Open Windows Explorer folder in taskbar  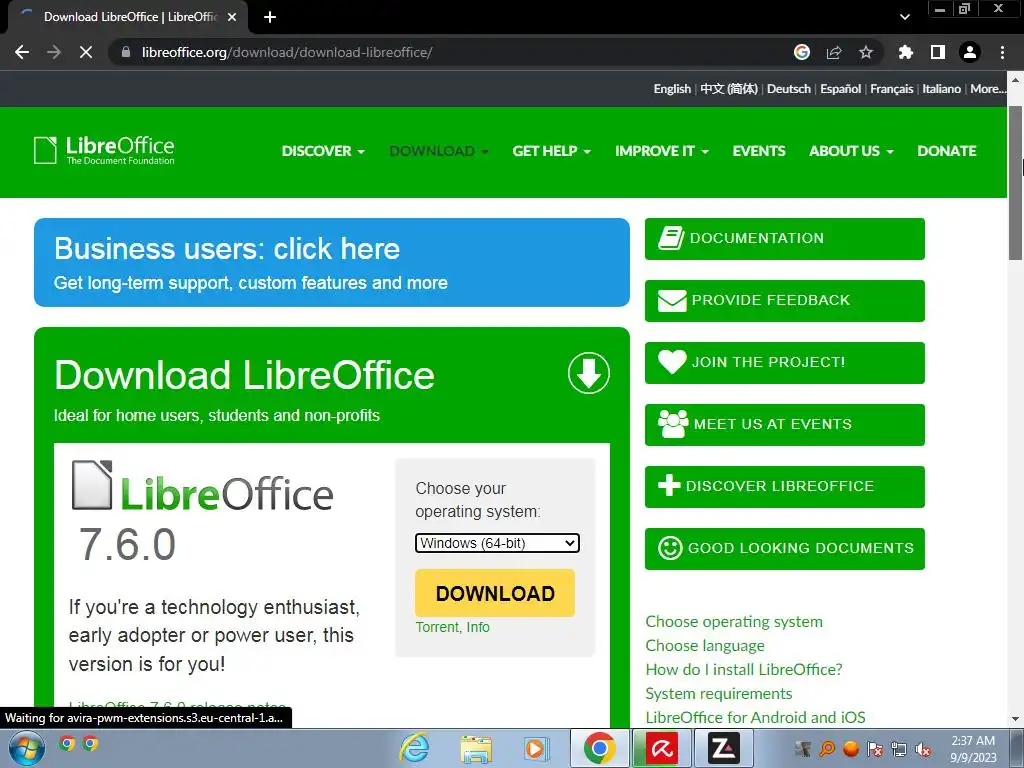(x=476, y=748)
